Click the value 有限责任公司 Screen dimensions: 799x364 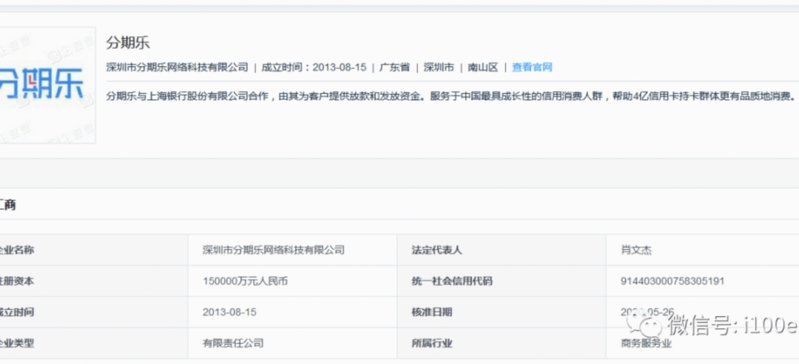point(233,343)
